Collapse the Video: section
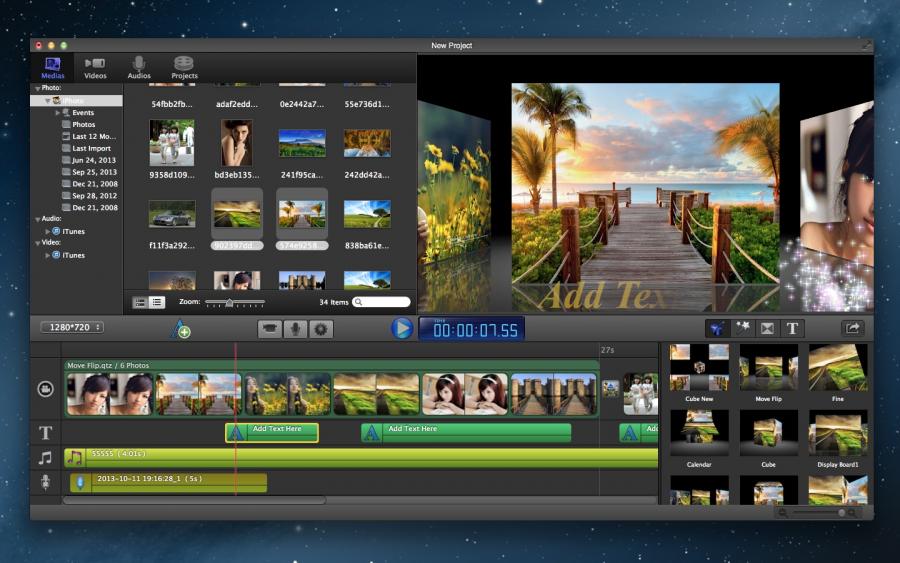 pos(37,243)
